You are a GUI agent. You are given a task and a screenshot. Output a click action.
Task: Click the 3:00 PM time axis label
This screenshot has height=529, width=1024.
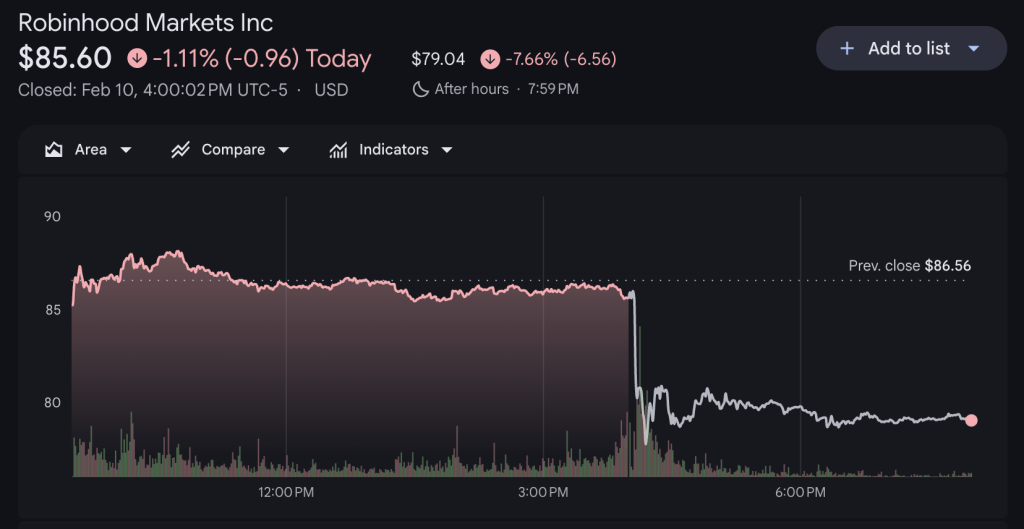pos(543,492)
